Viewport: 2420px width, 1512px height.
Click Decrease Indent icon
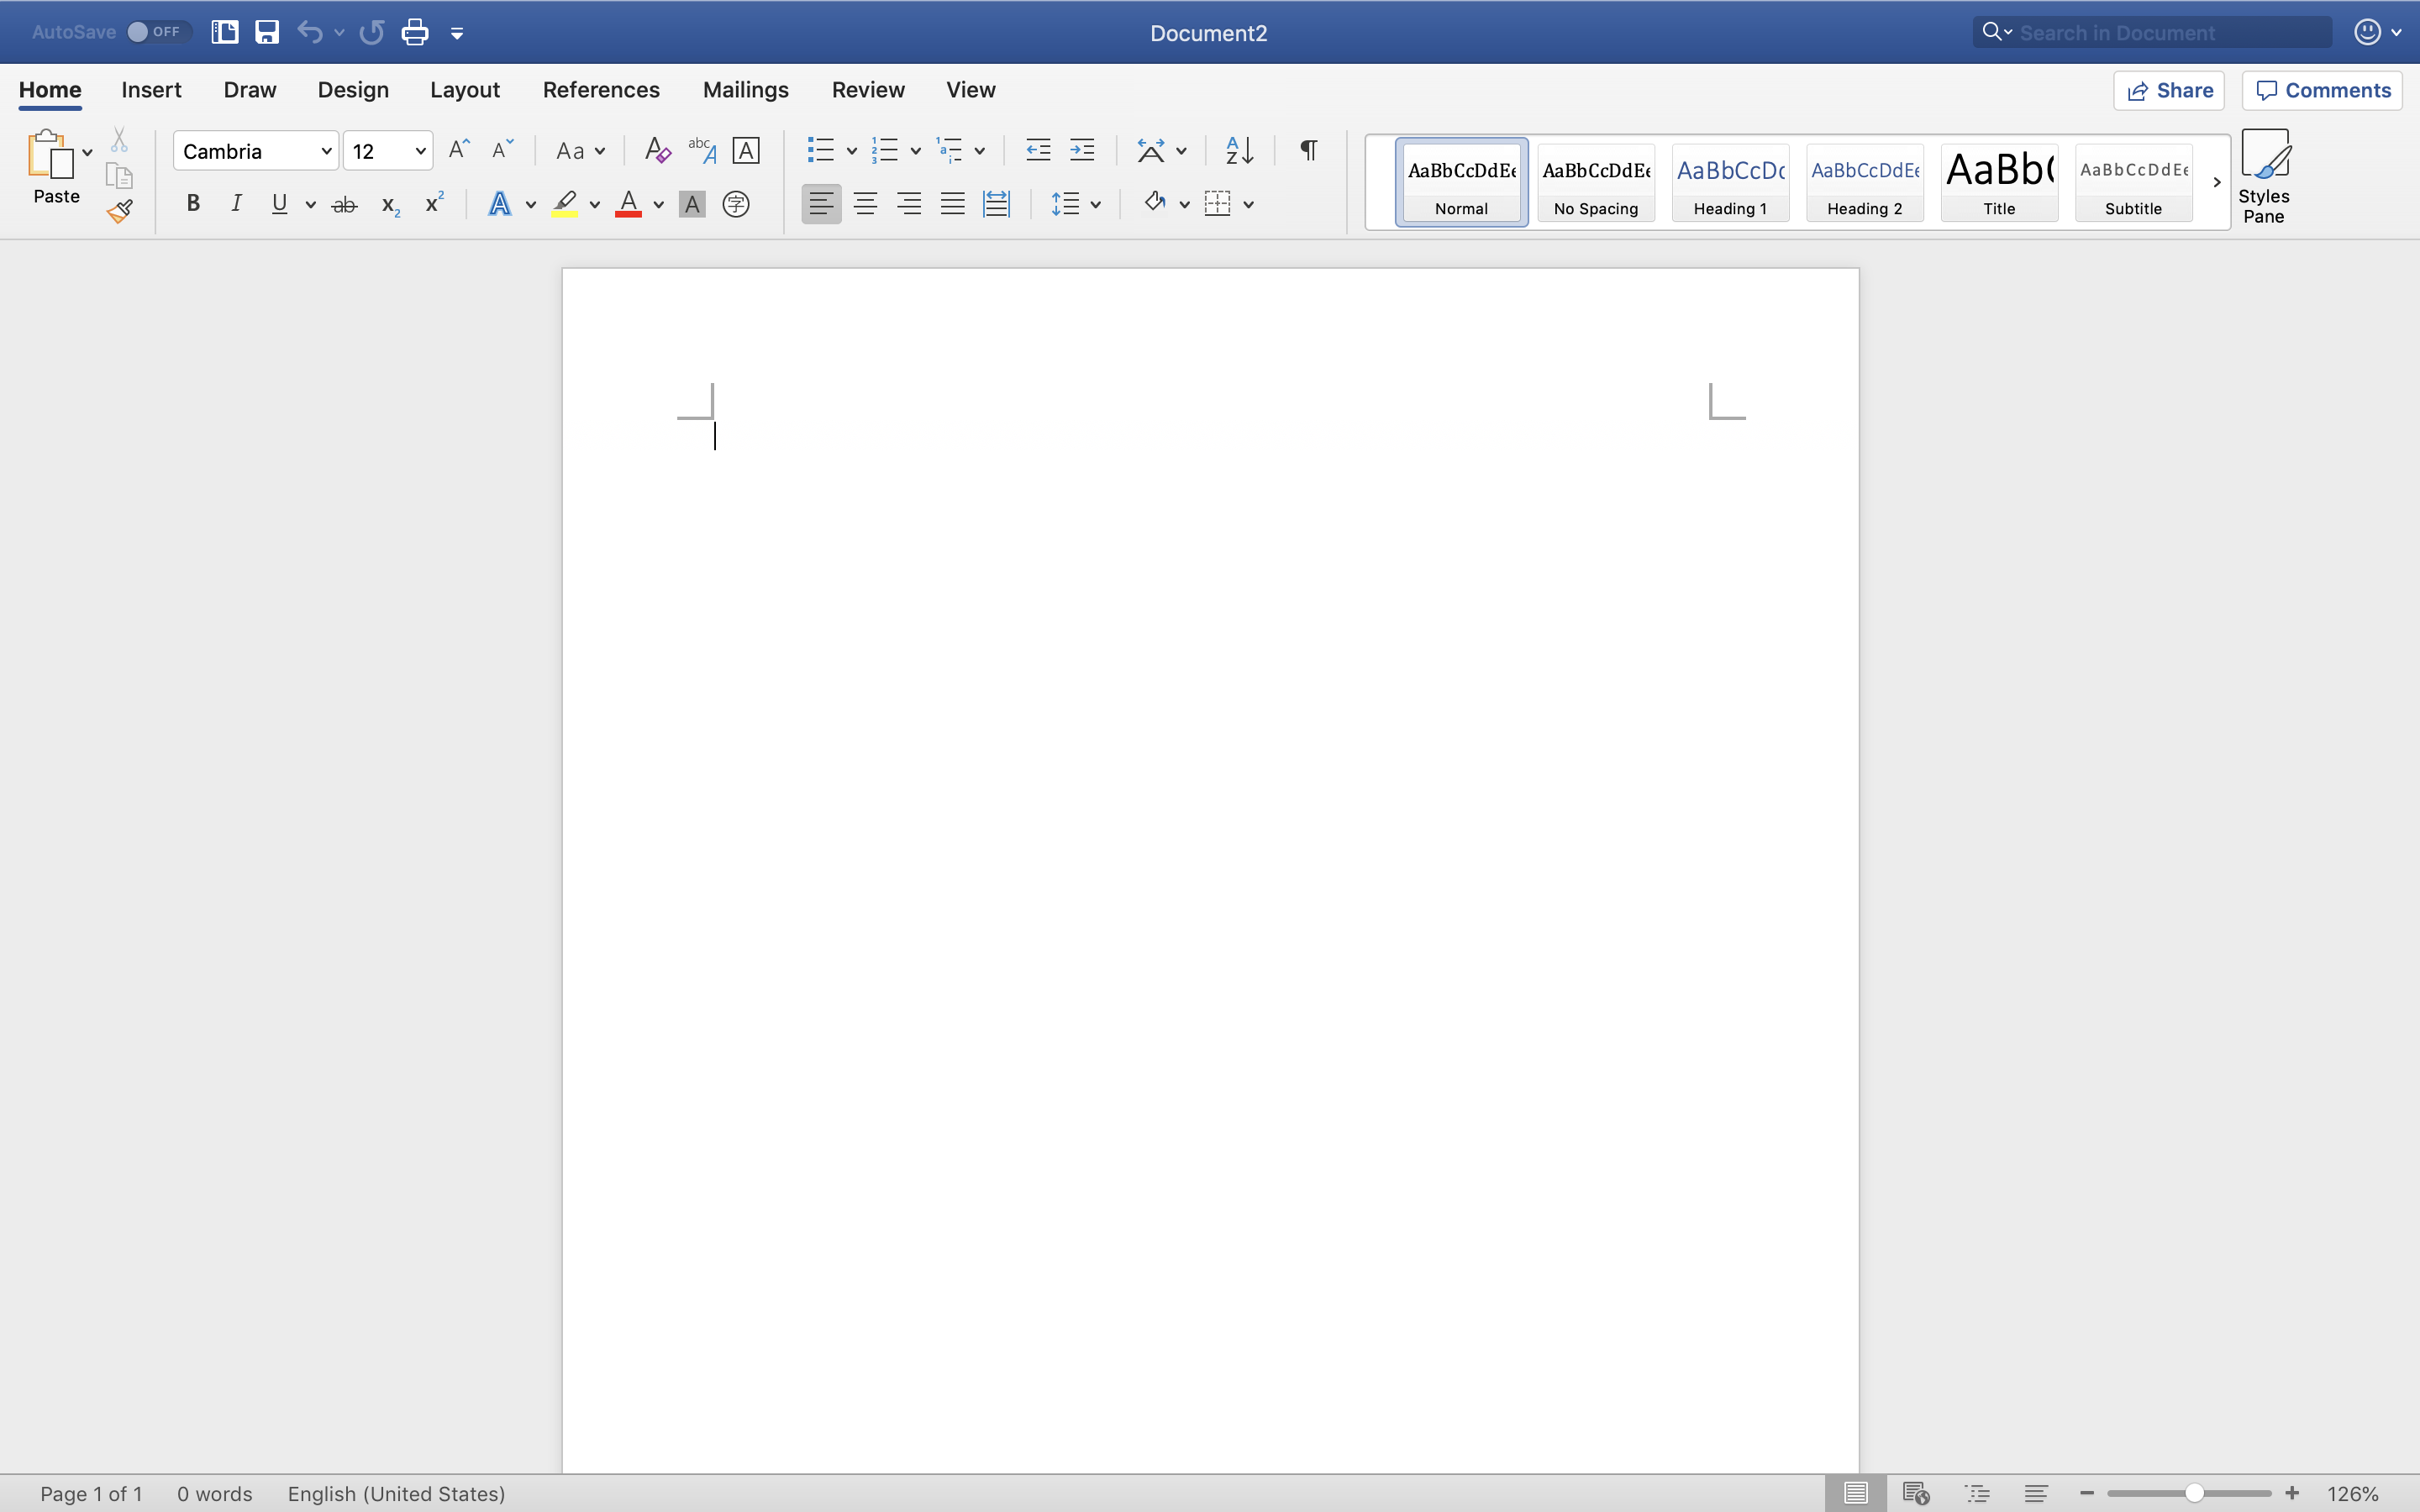(1038, 150)
